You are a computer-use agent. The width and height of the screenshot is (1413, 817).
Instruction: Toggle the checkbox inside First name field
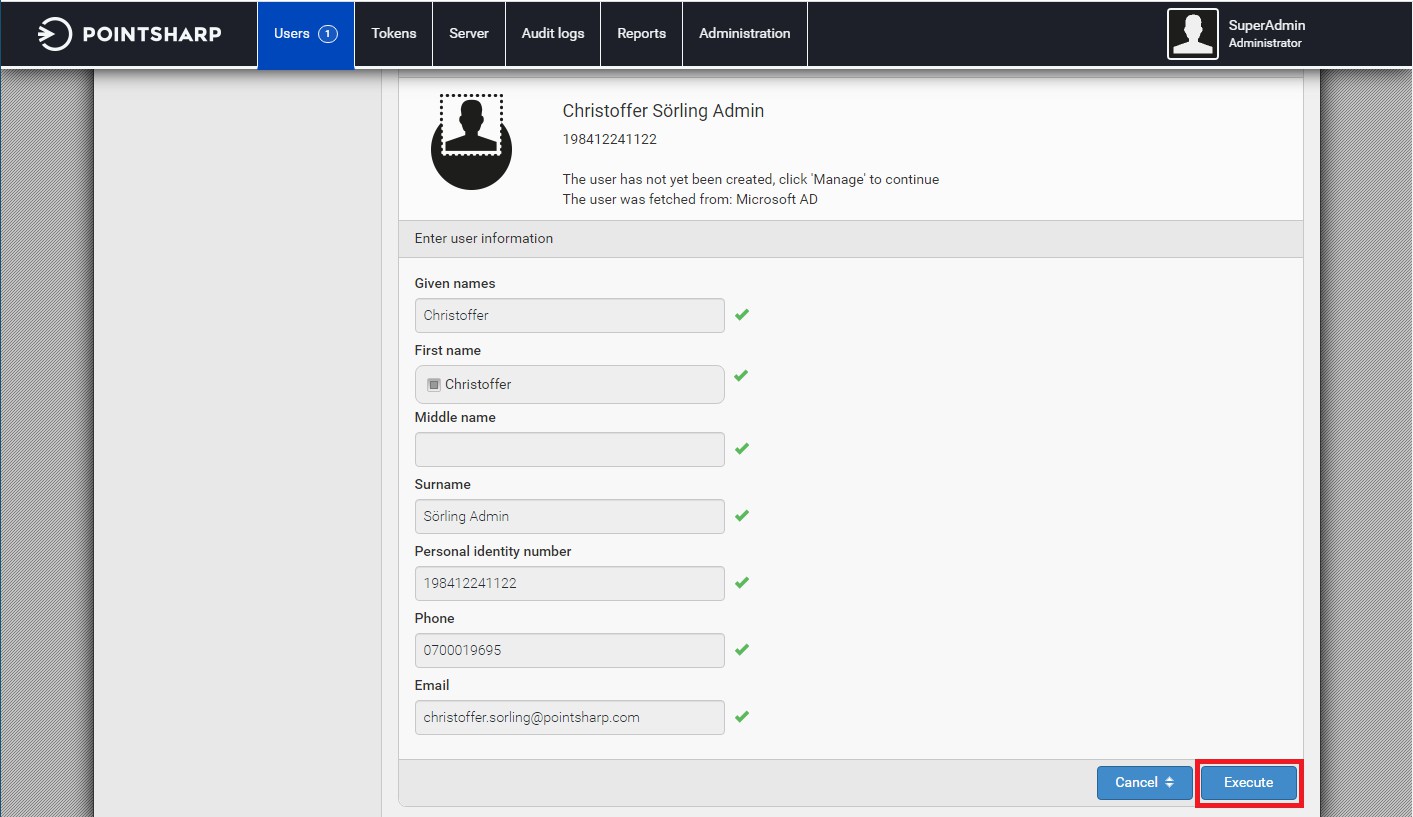[434, 385]
